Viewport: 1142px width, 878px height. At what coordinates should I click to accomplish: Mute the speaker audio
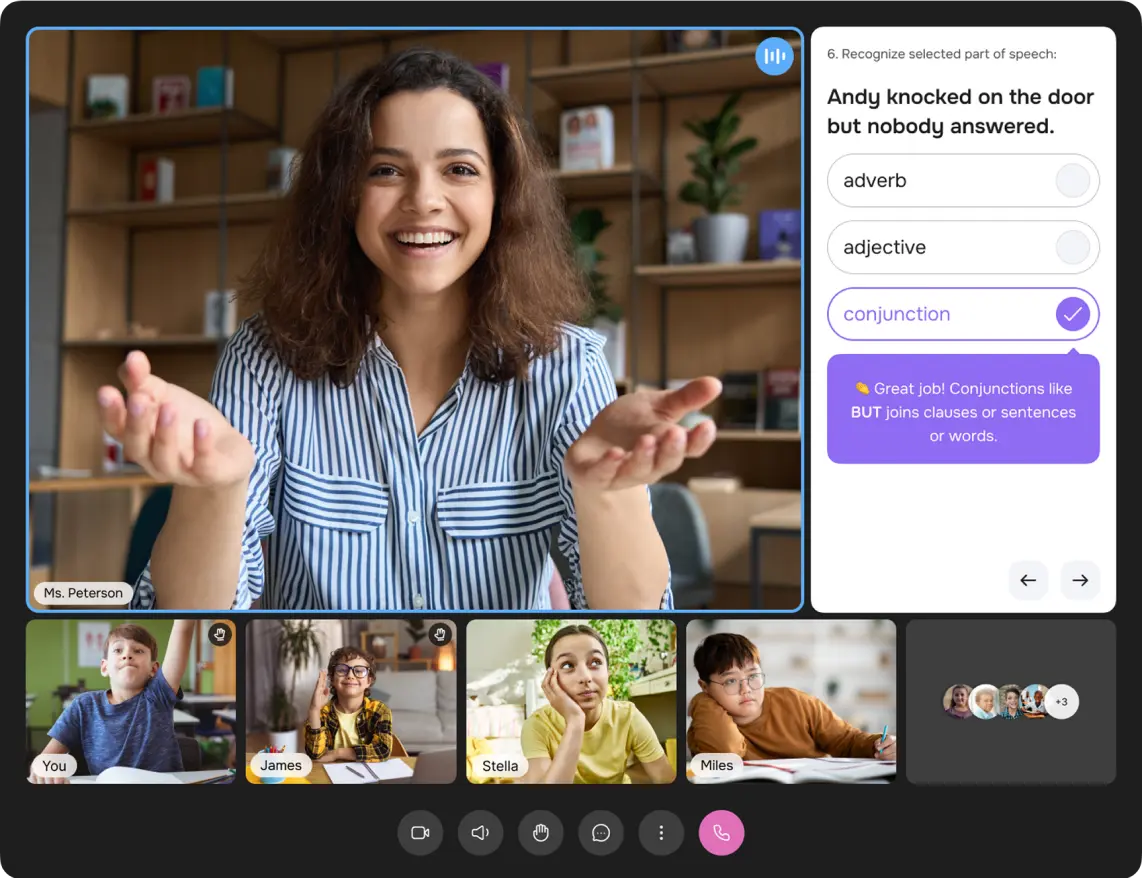point(480,833)
